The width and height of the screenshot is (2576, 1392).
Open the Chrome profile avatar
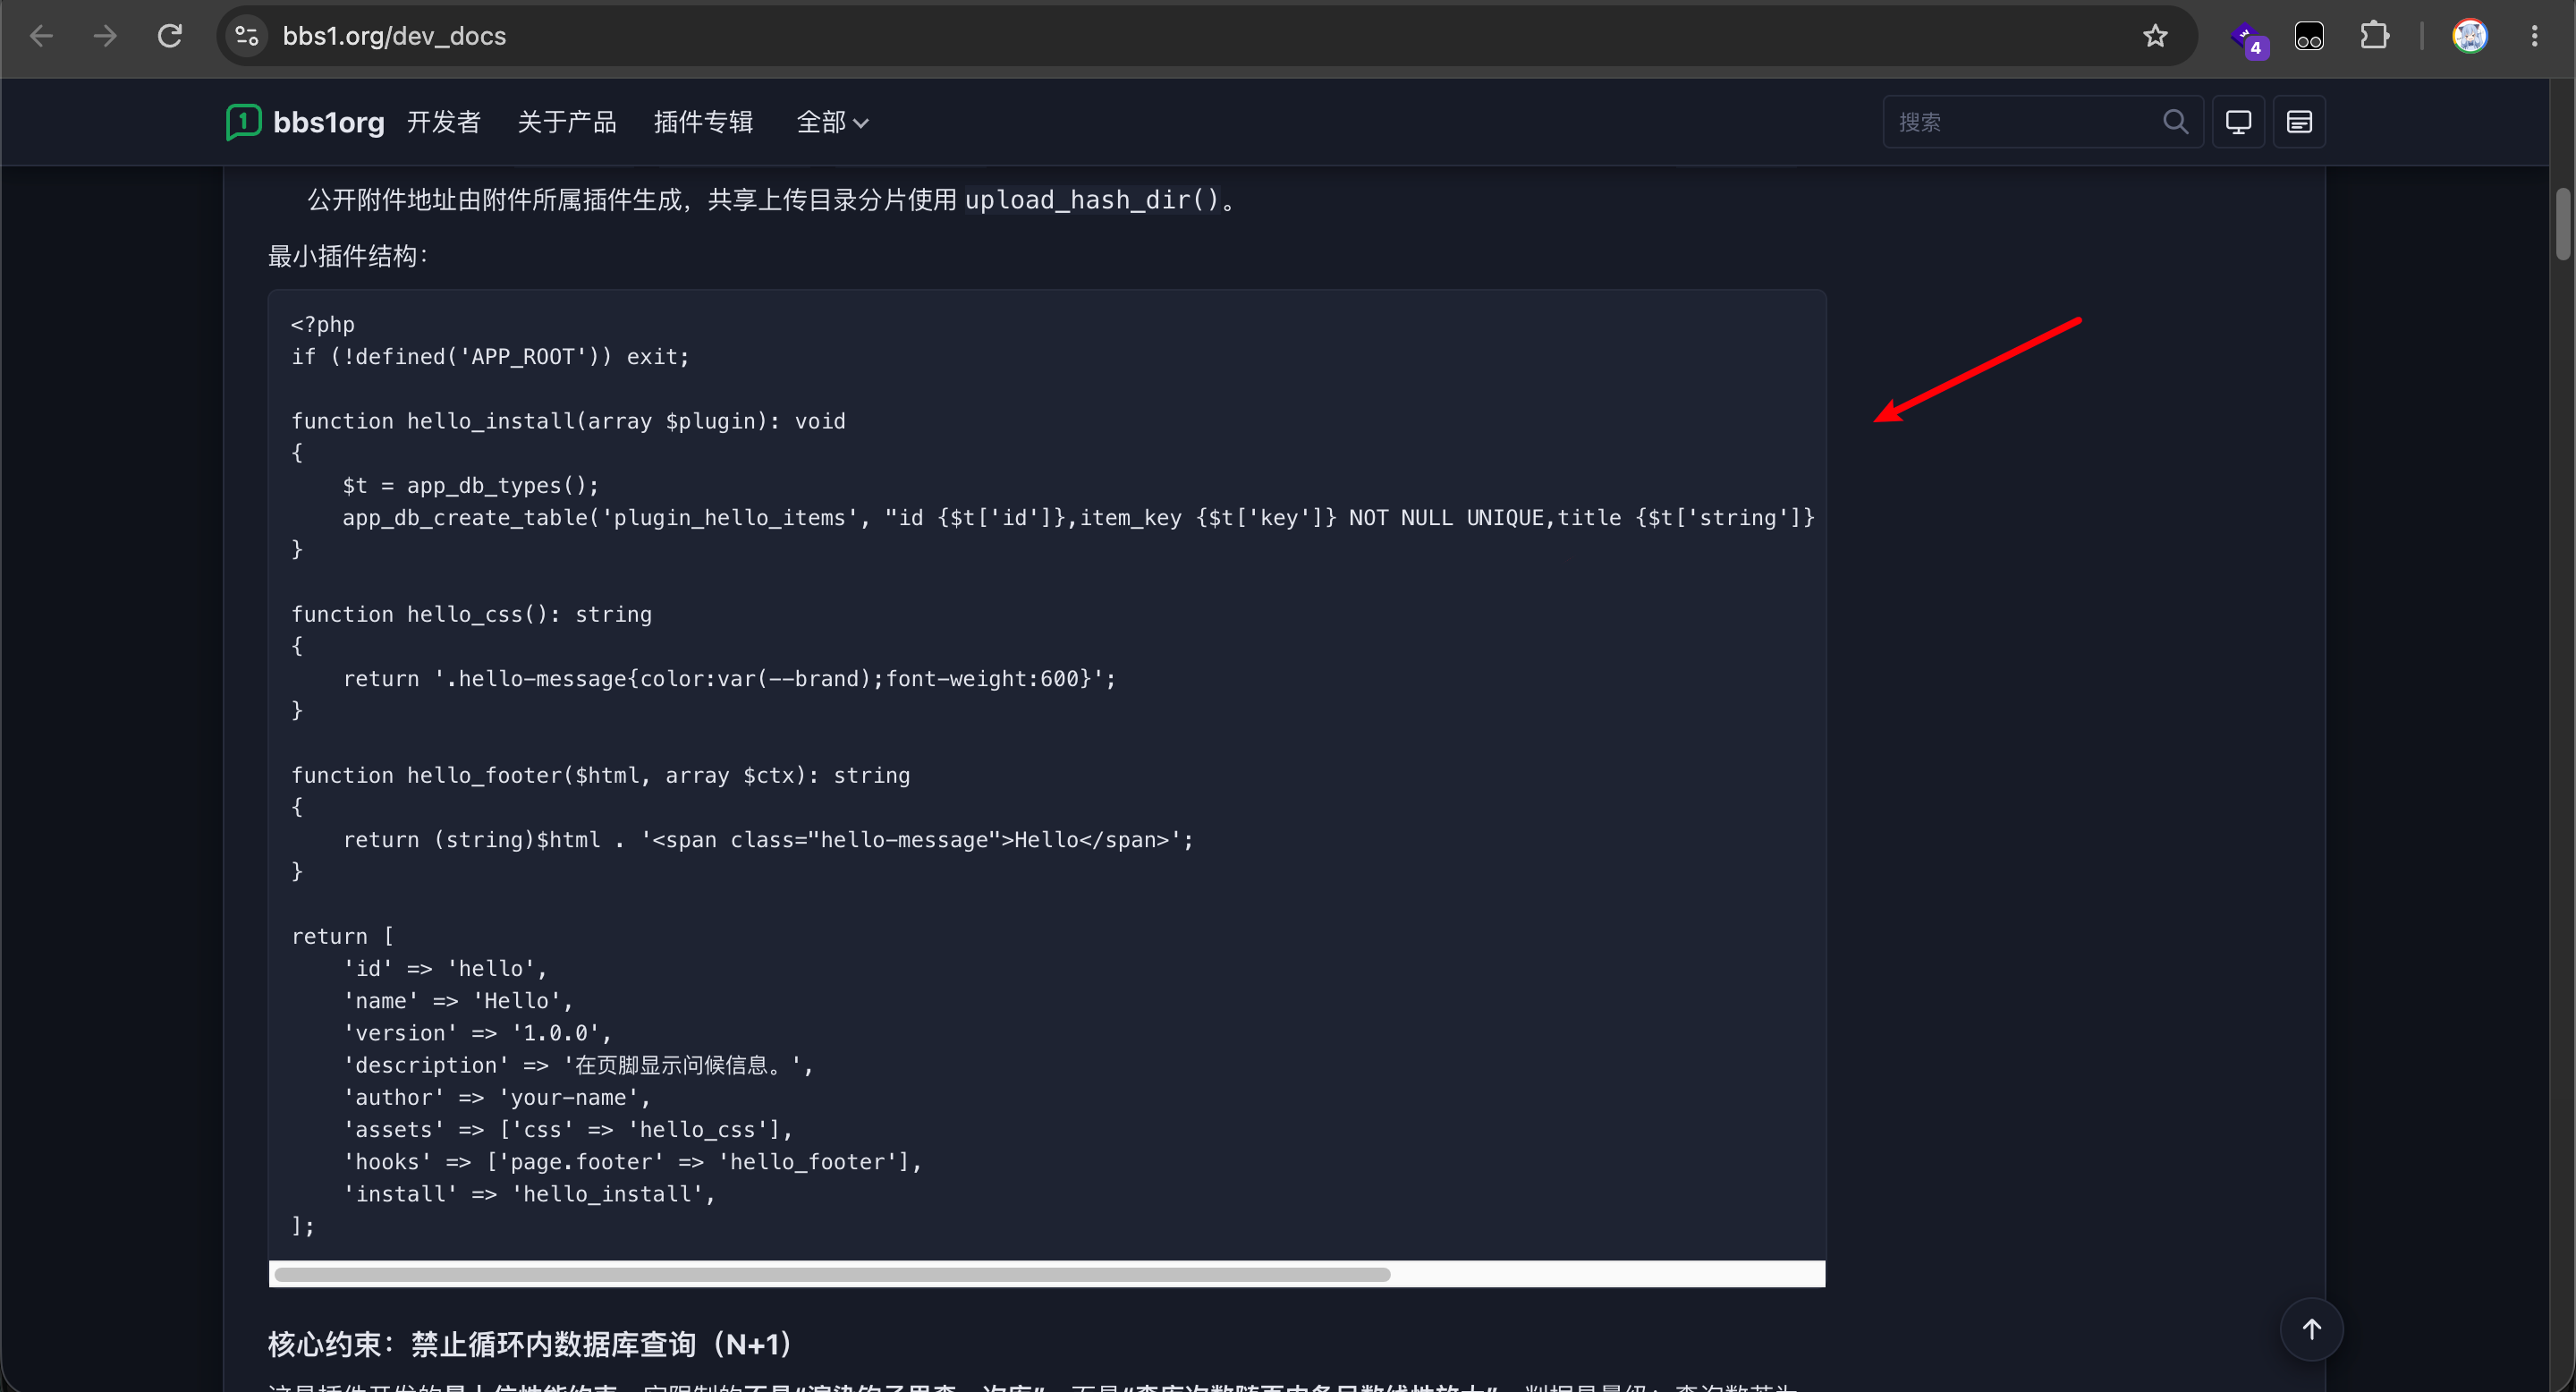(2470, 36)
